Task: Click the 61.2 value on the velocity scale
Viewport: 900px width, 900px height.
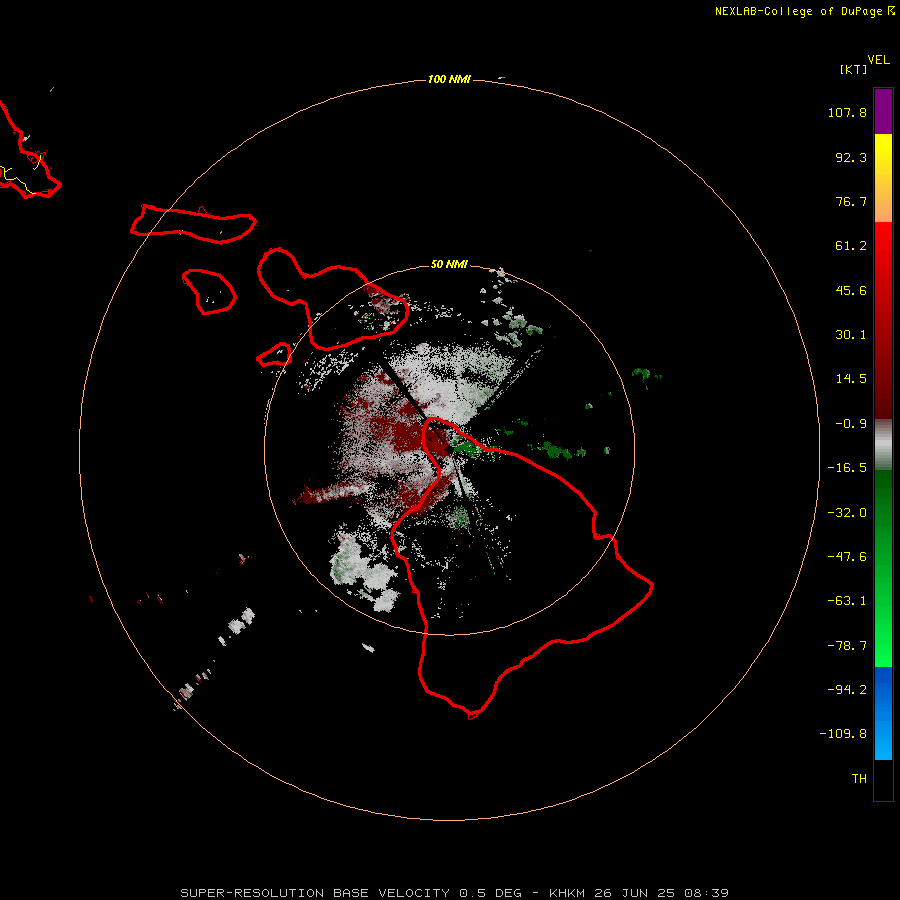Action: (851, 246)
